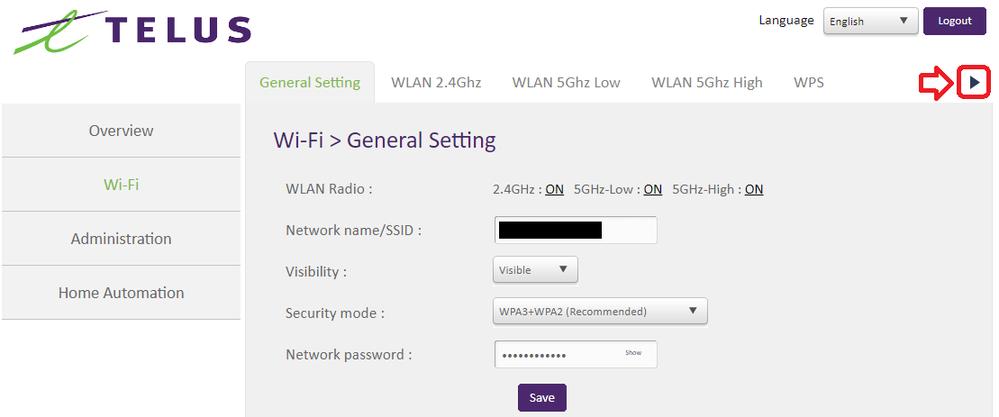Switch to the WLAN 2.4Ghz tab
The width and height of the screenshot is (999, 417).
[x=436, y=83]
